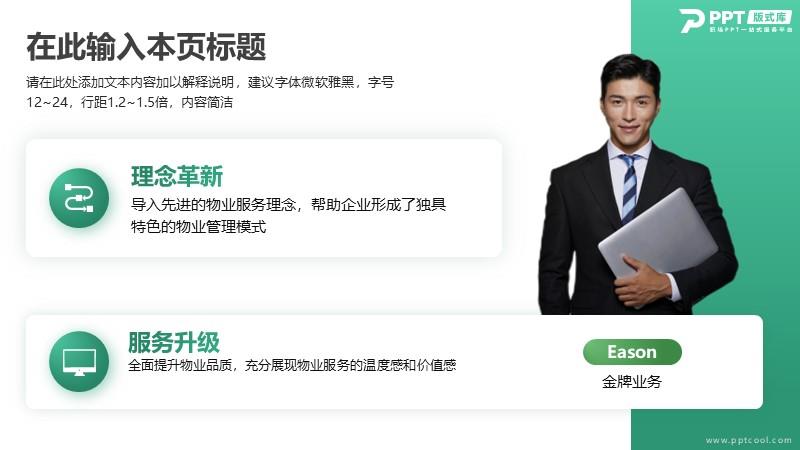Select the 金牌业务 label

[x=632, y=382]
